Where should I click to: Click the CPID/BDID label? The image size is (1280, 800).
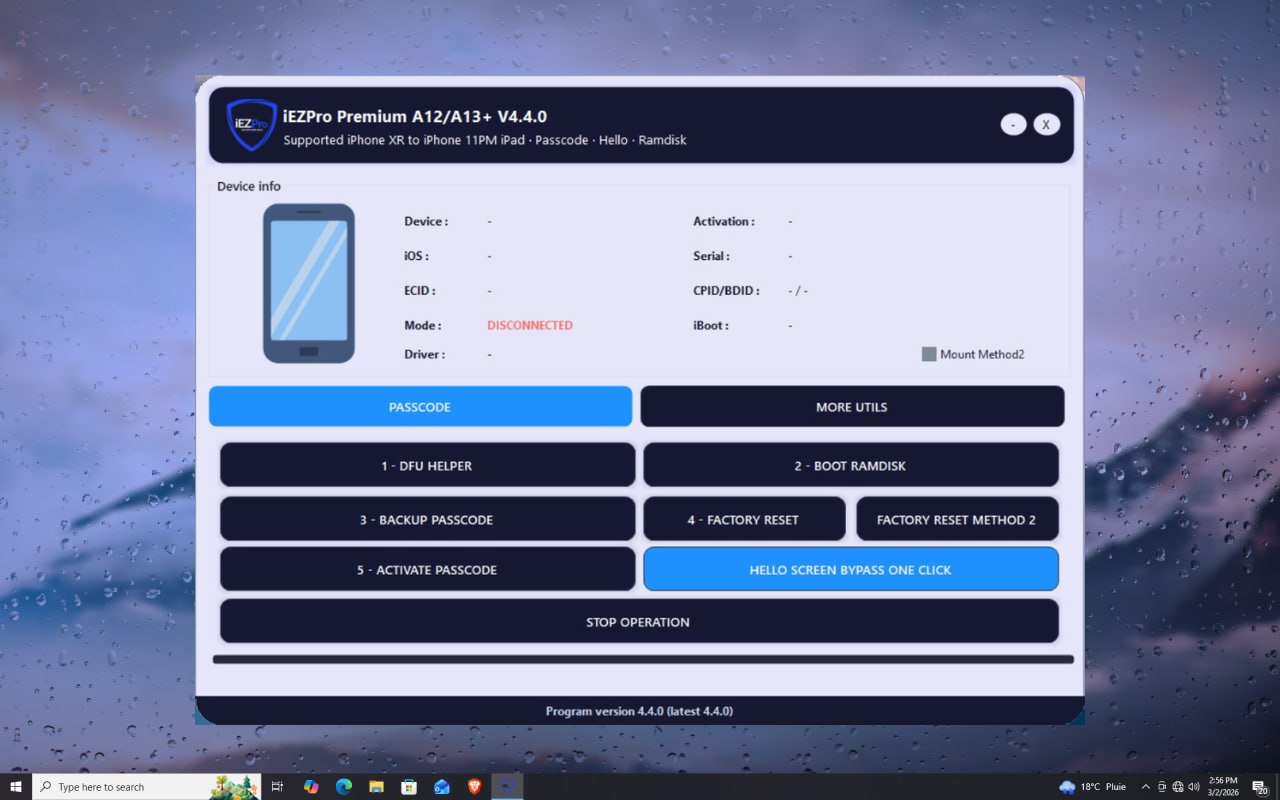coord(726,290)
